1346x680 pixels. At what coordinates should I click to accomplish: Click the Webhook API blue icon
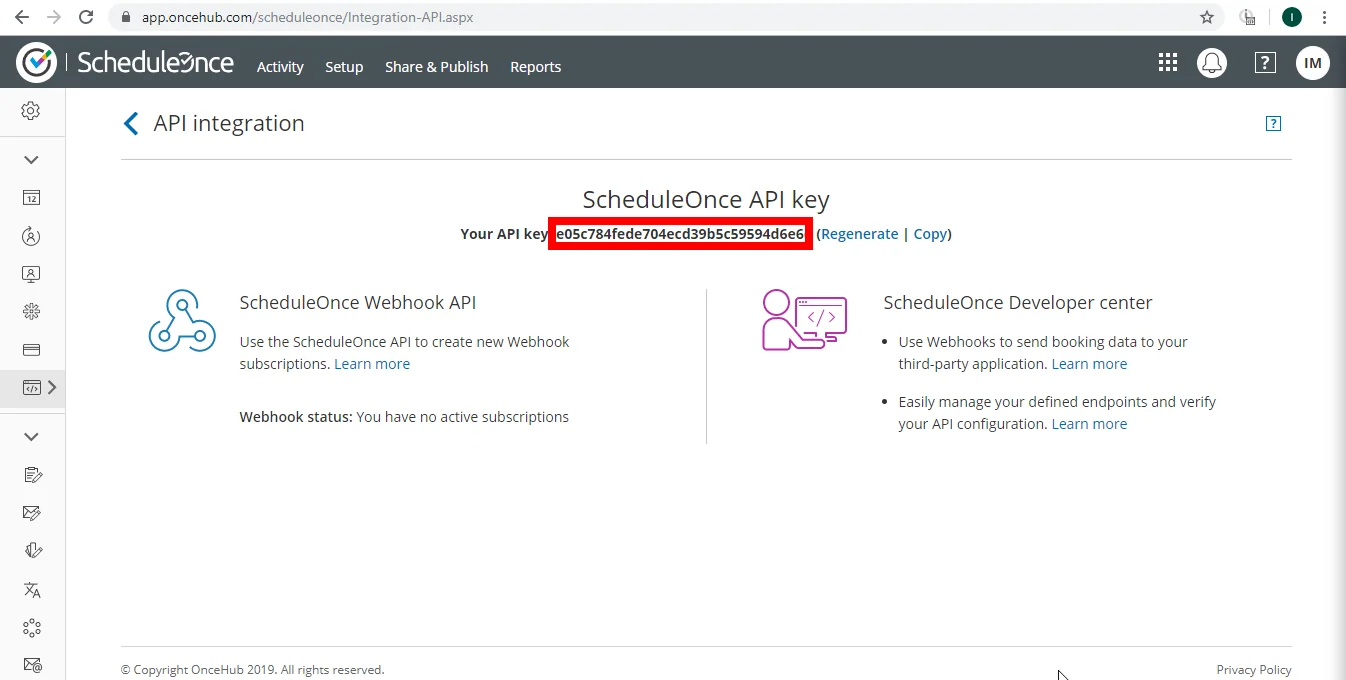pos(182,321)
